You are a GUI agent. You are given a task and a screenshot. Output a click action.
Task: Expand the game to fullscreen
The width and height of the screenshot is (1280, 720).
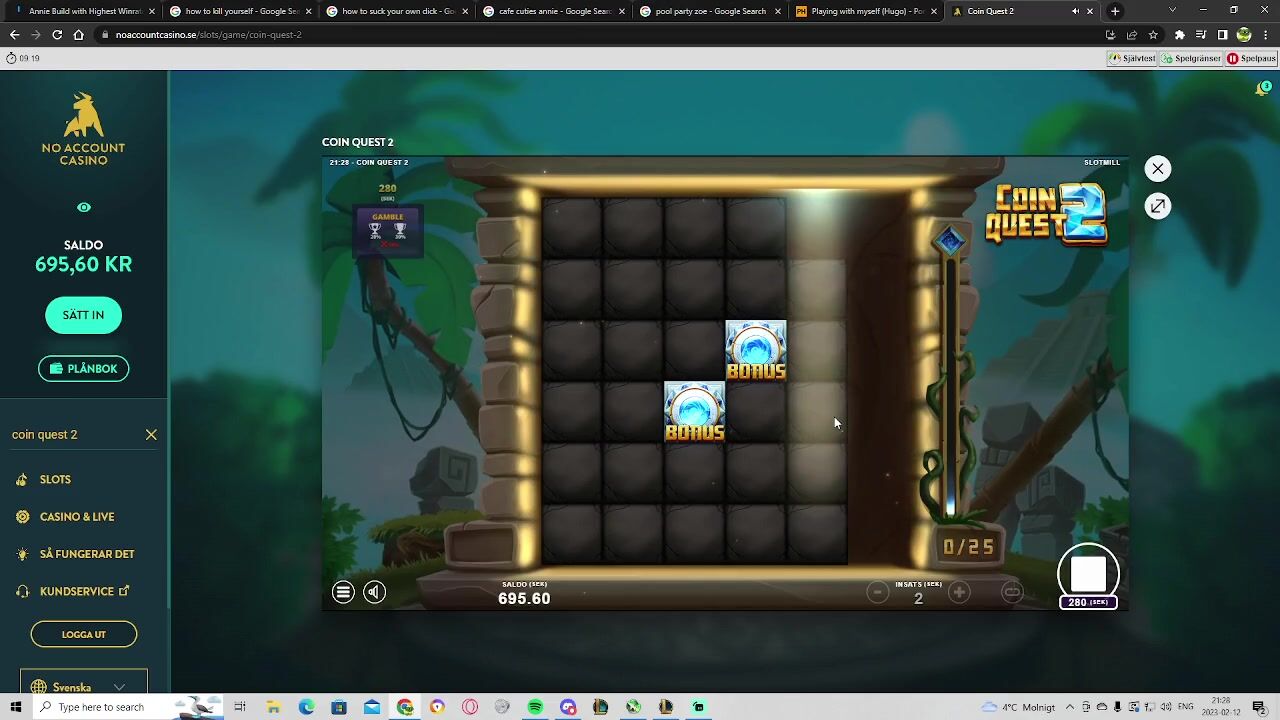click(x=1157, y=206)
